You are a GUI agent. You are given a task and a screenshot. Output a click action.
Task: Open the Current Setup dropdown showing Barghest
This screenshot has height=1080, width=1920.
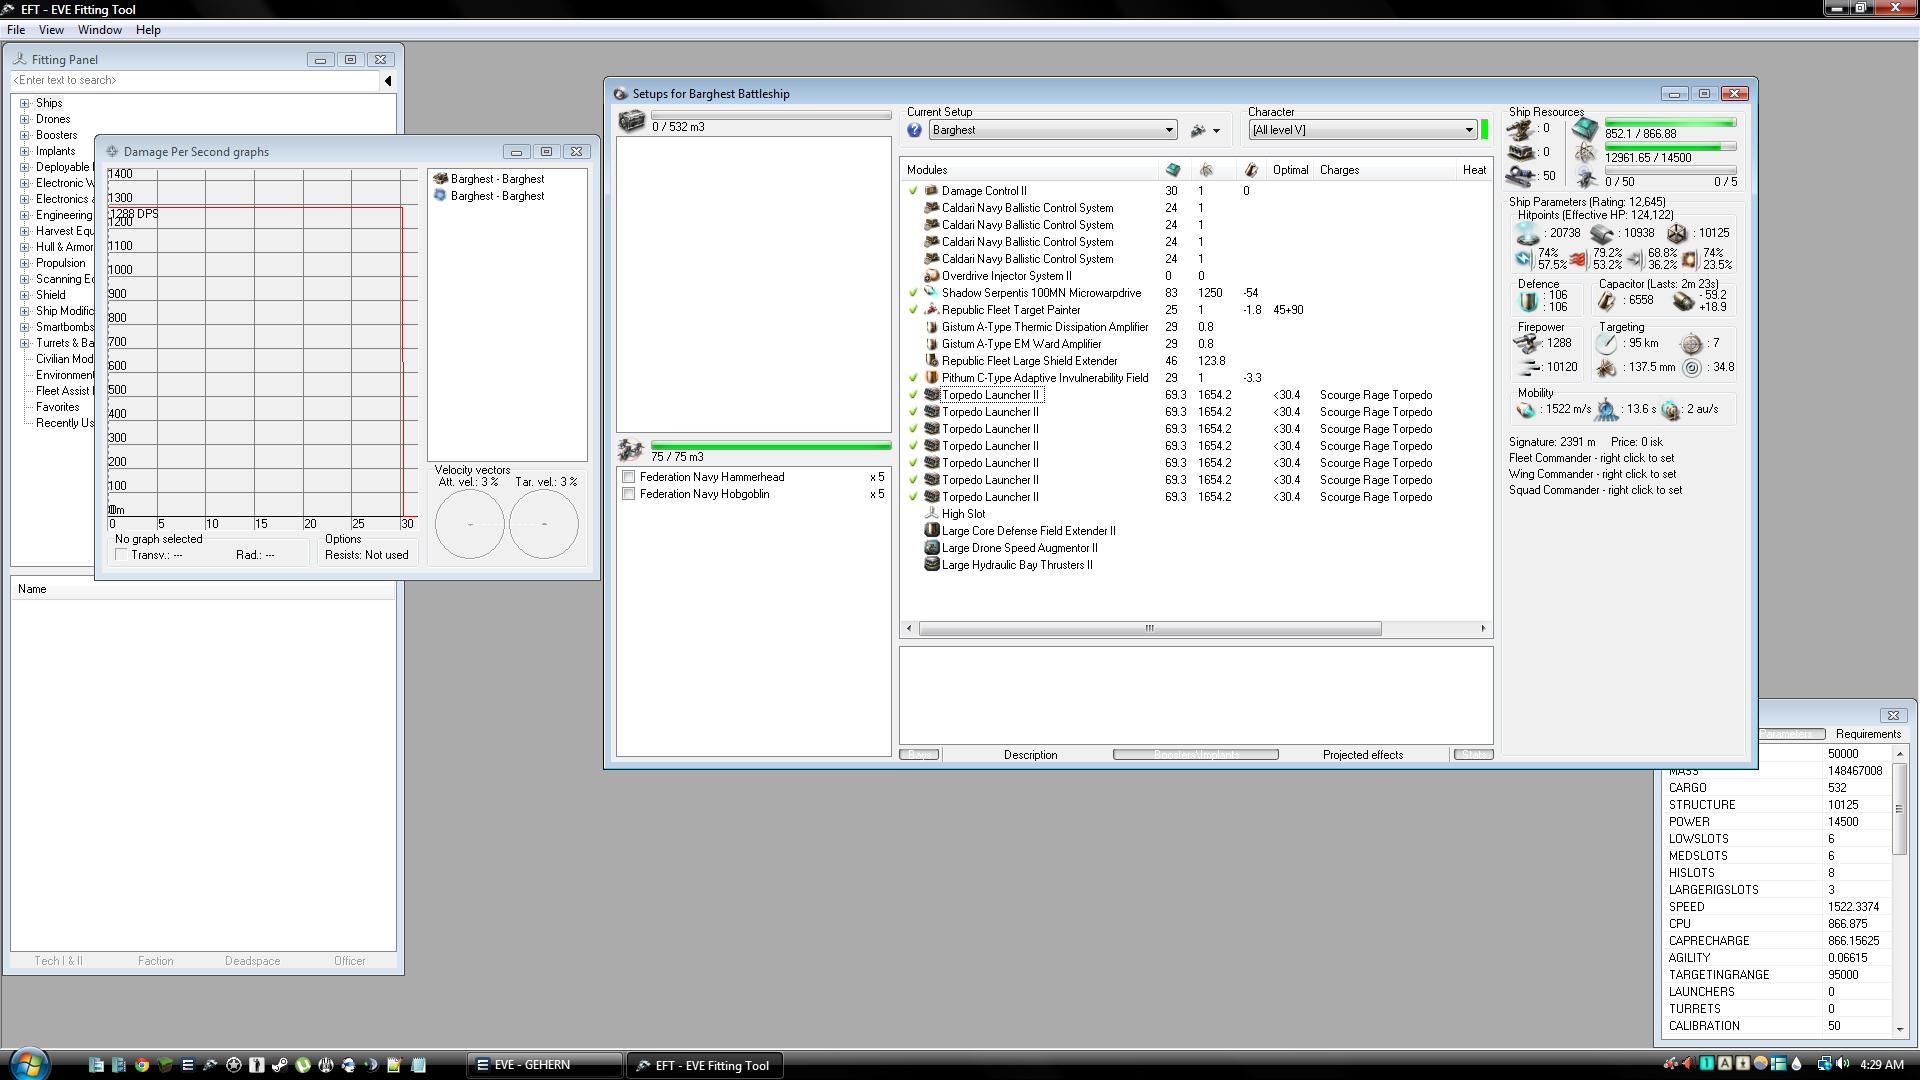point(1168,130)
